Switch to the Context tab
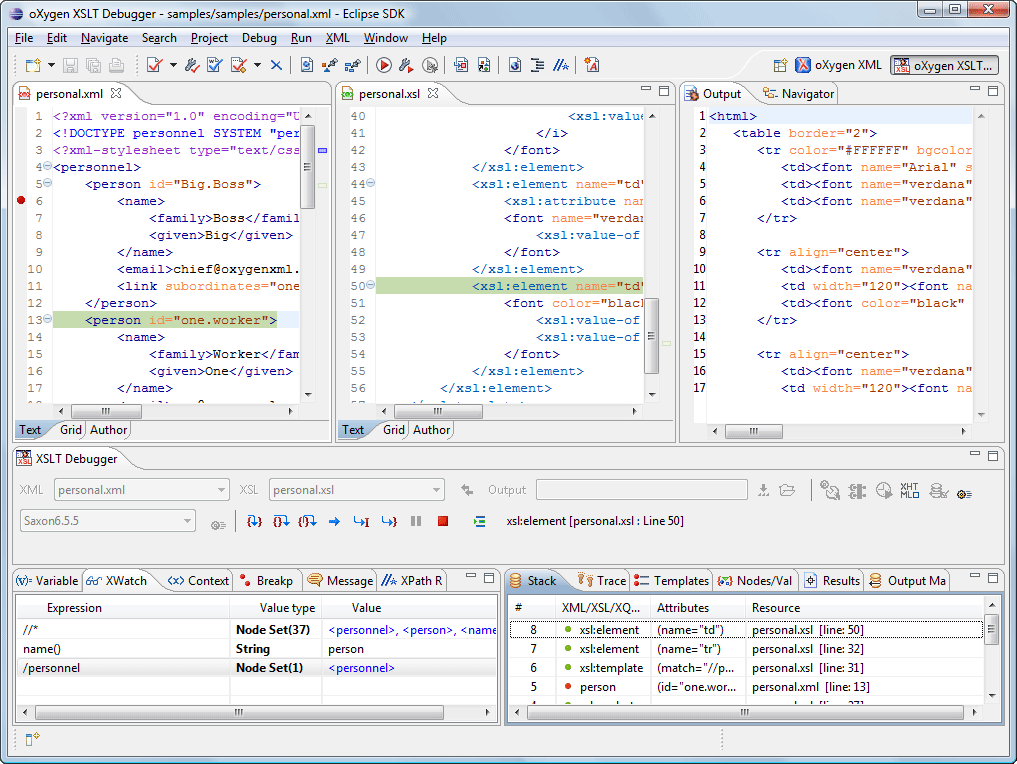 [x=198, y=580]
